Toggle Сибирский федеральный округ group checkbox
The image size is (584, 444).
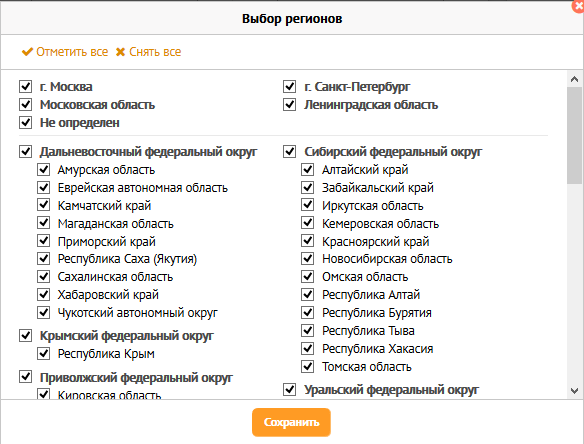289,152
